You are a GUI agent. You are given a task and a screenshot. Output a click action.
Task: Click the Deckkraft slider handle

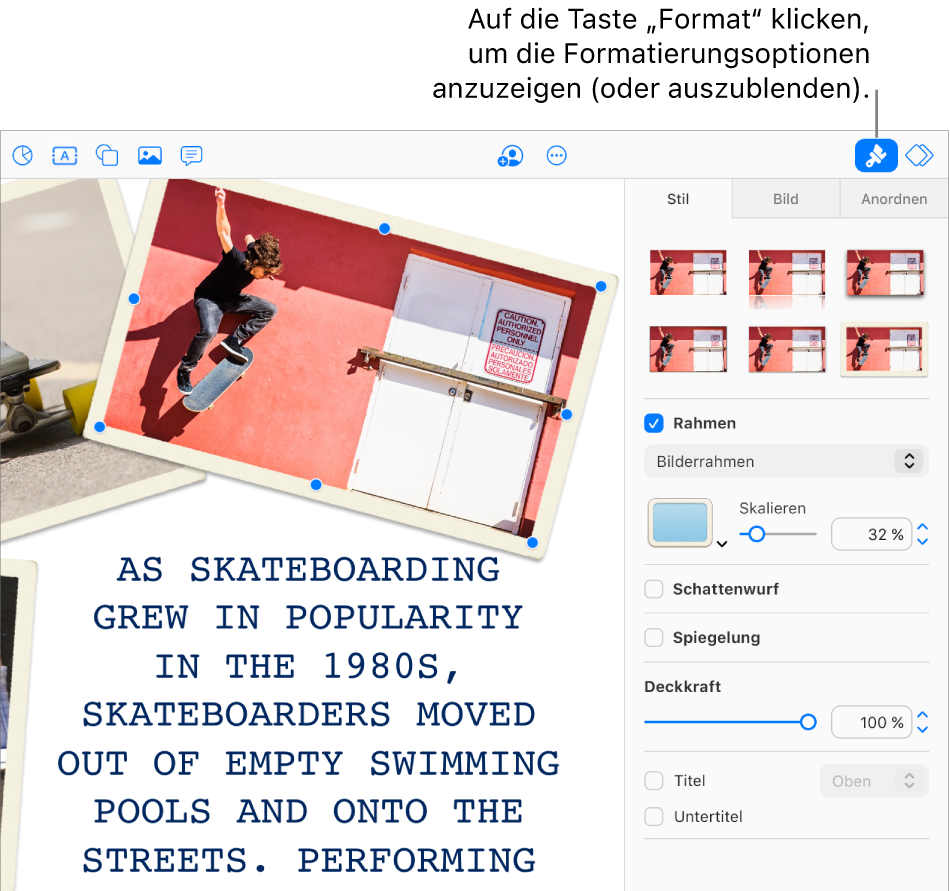point(808,722)
